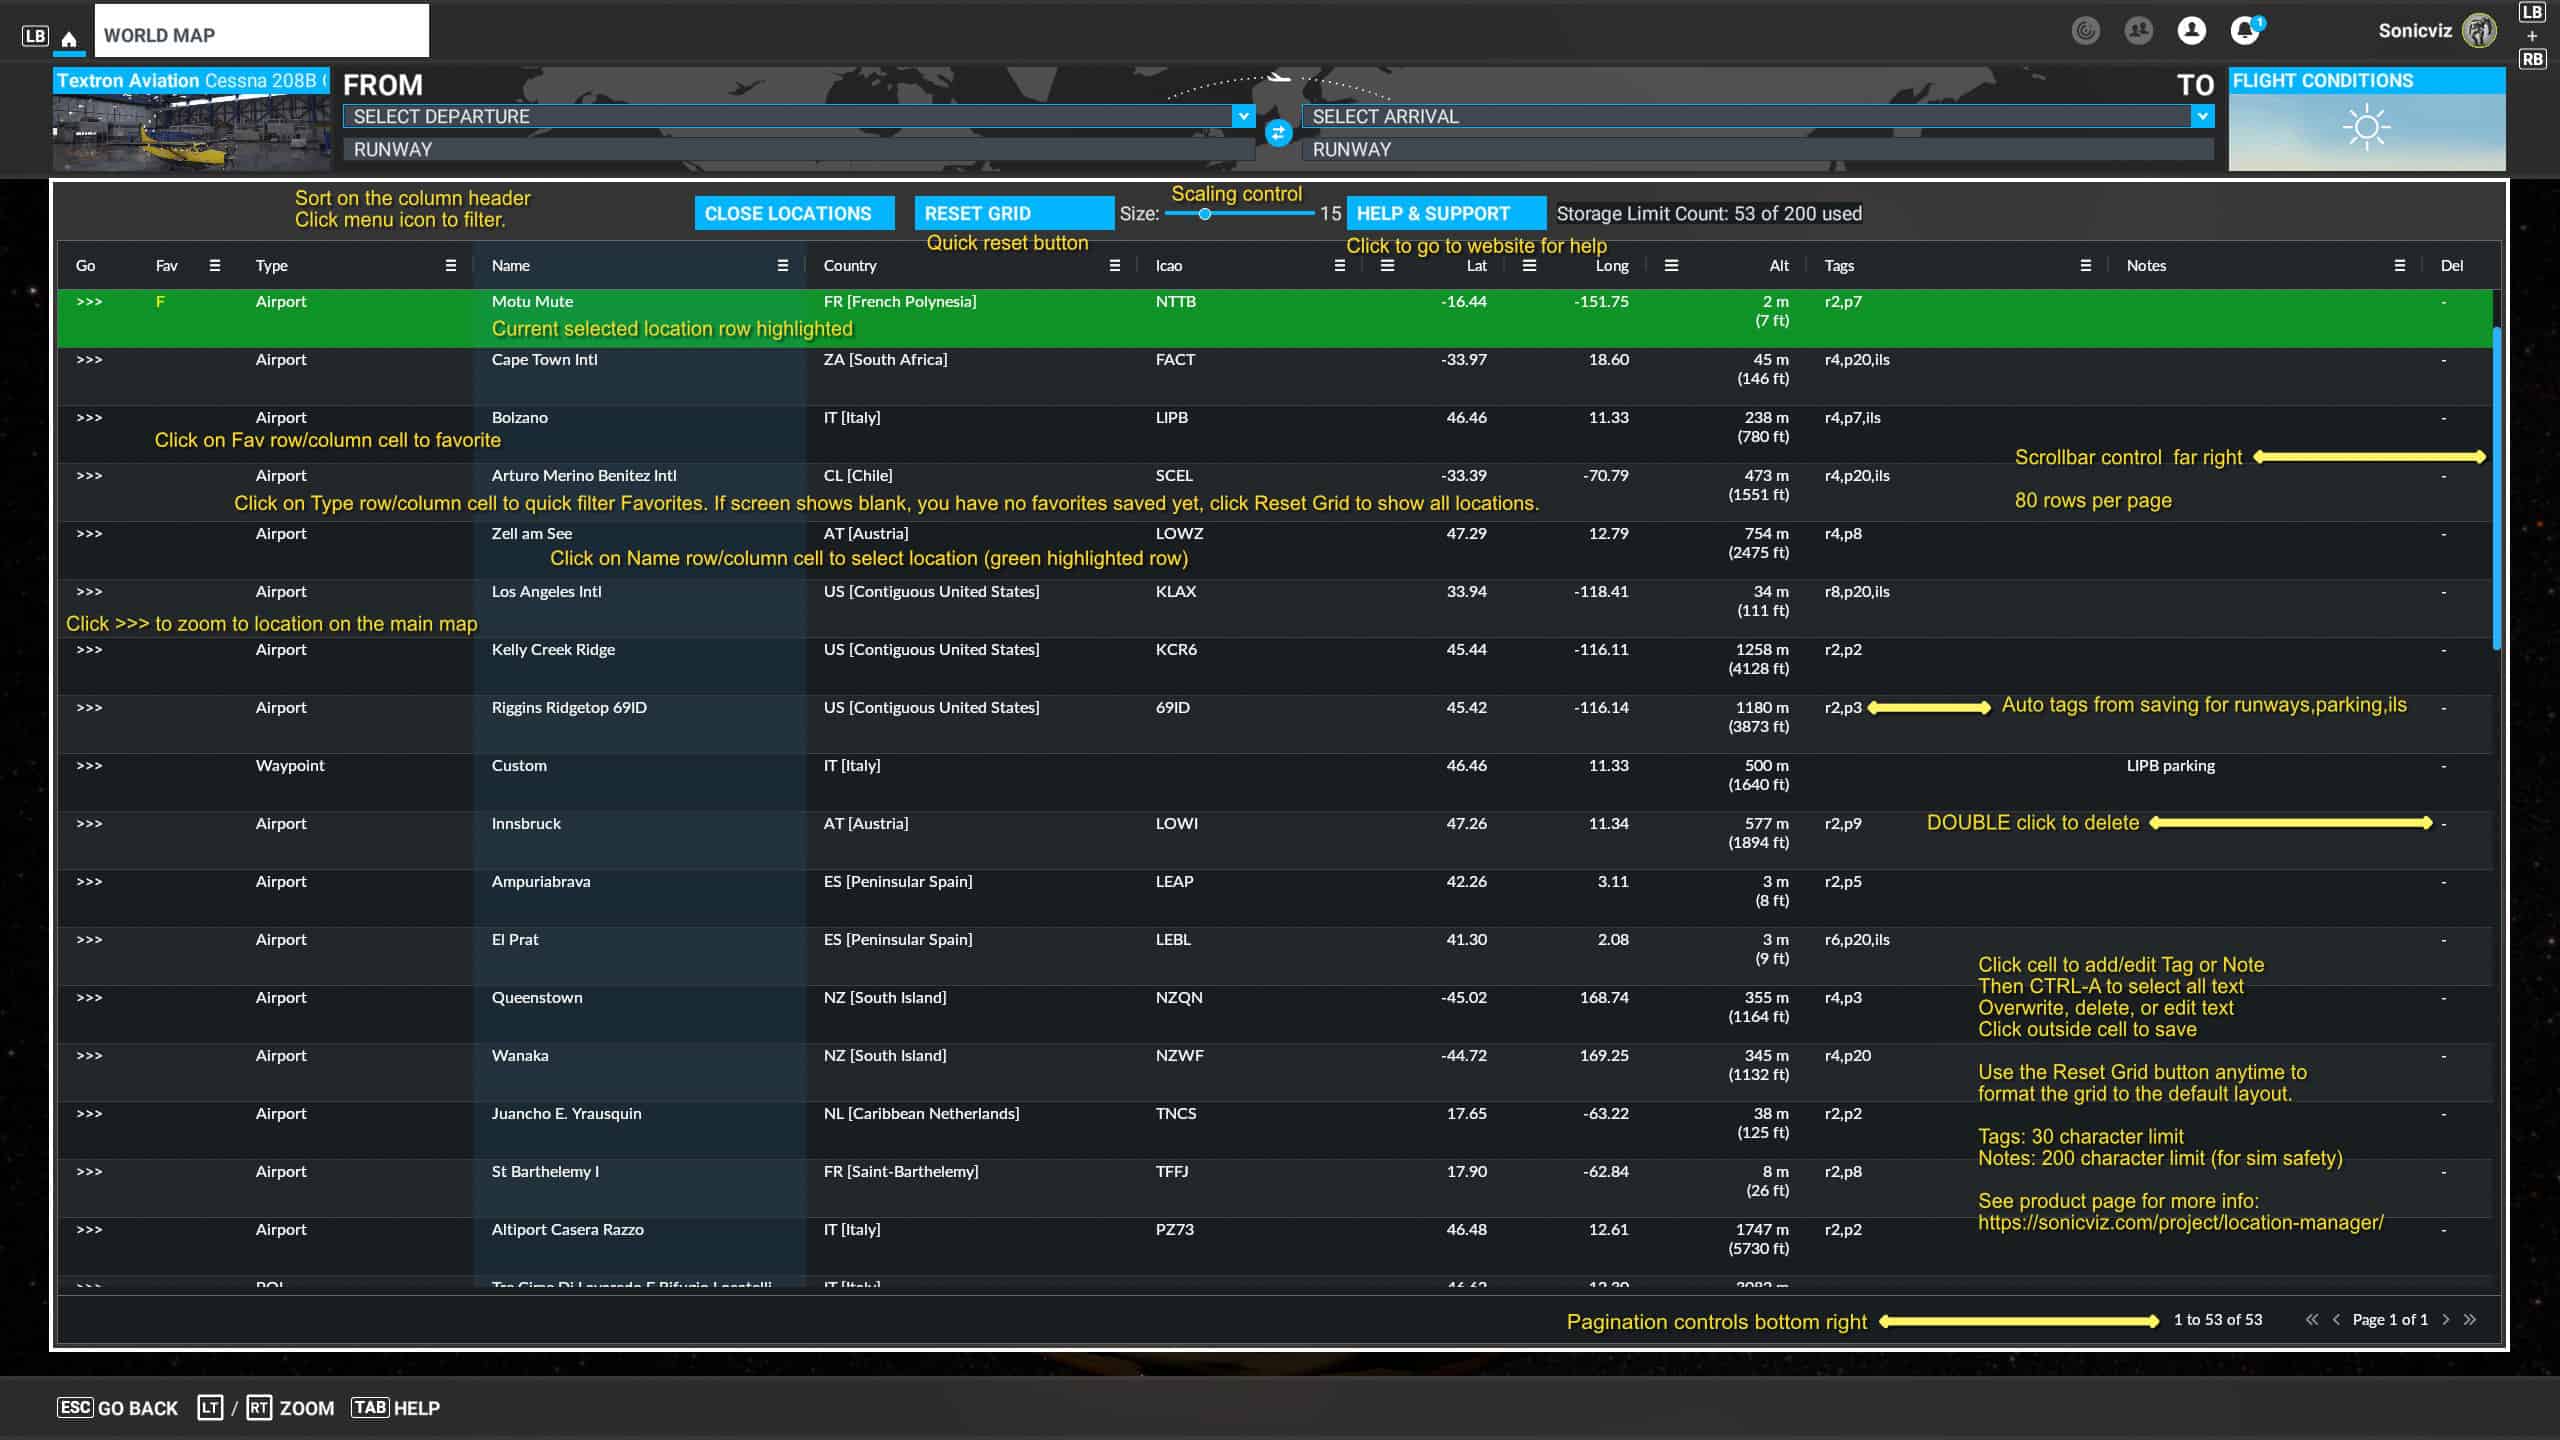Viewport: 2560px width, 1440px height.
Task: Toggle favorite on the Motu Mute row
Action: pyautogui.click(x=160, y=302)
